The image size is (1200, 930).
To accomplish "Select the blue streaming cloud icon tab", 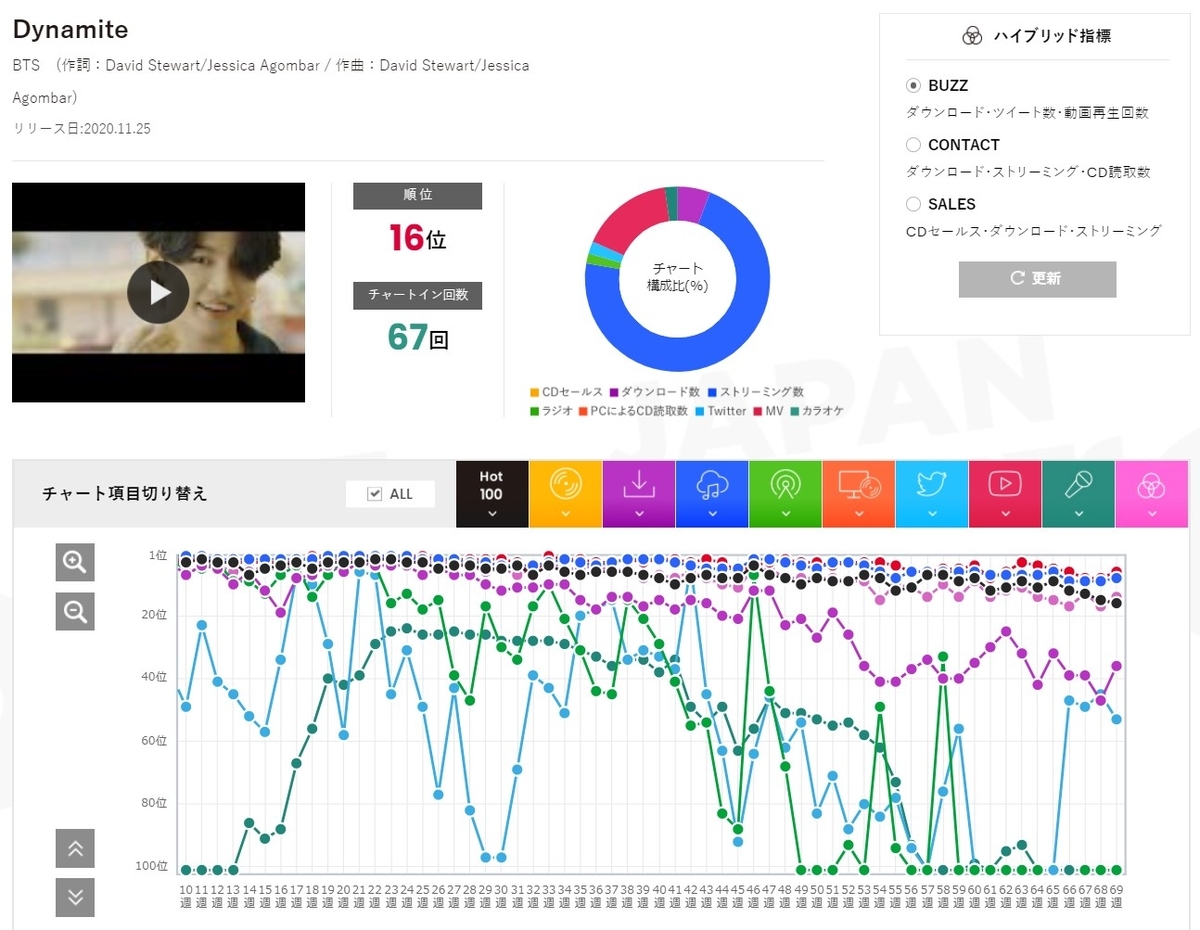I will click(x=712, y=485).
